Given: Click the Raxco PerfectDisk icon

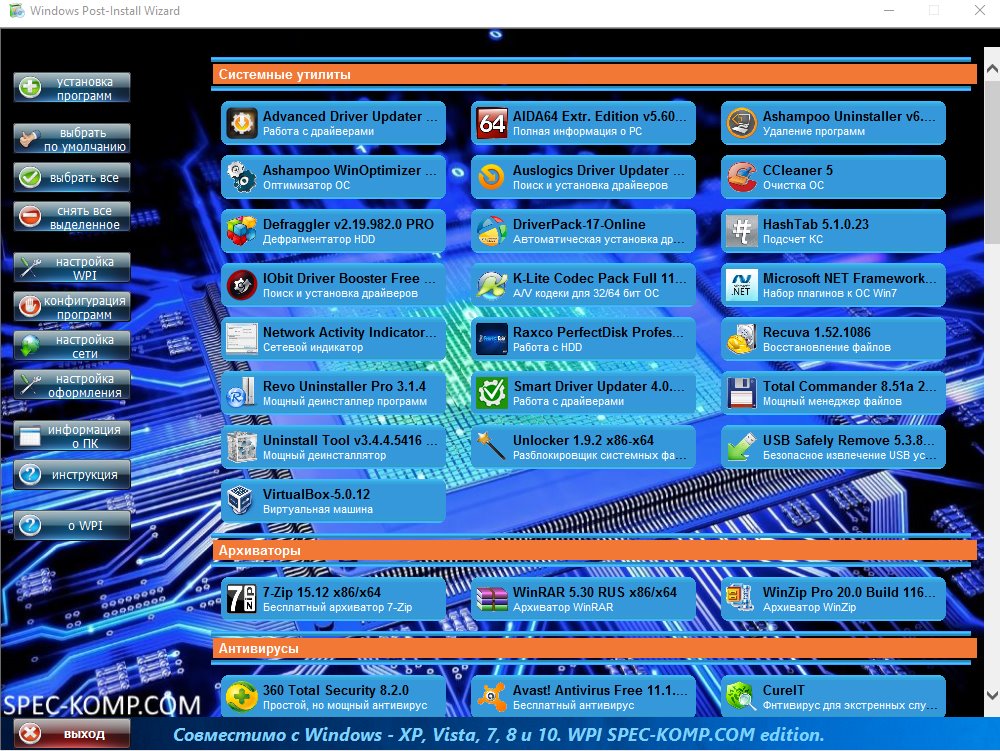Looking at the screenshot, I should click(x=492, y=339).
